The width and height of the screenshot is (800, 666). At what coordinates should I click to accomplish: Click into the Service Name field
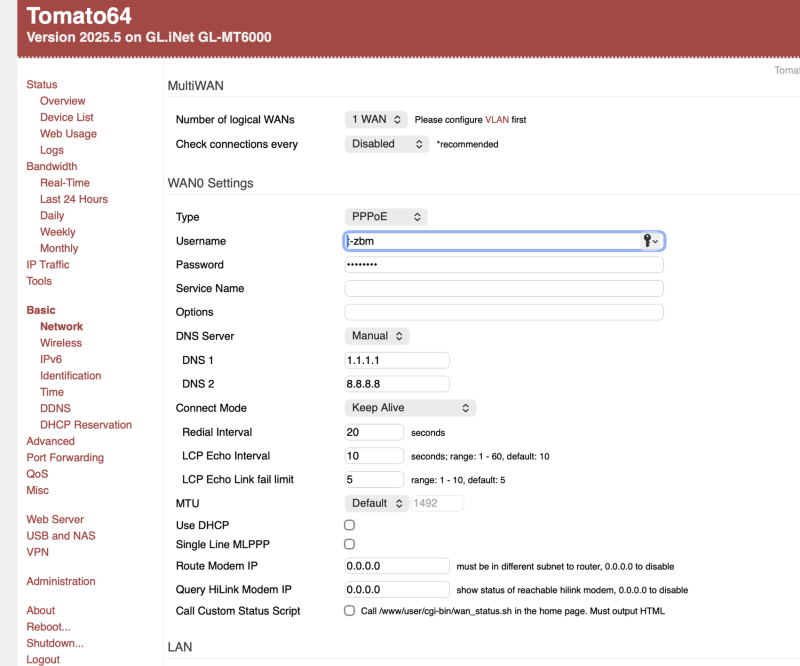coord(504,288)
